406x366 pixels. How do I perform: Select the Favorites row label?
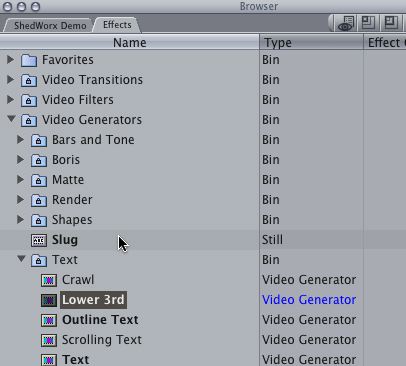tap(68, 60)
